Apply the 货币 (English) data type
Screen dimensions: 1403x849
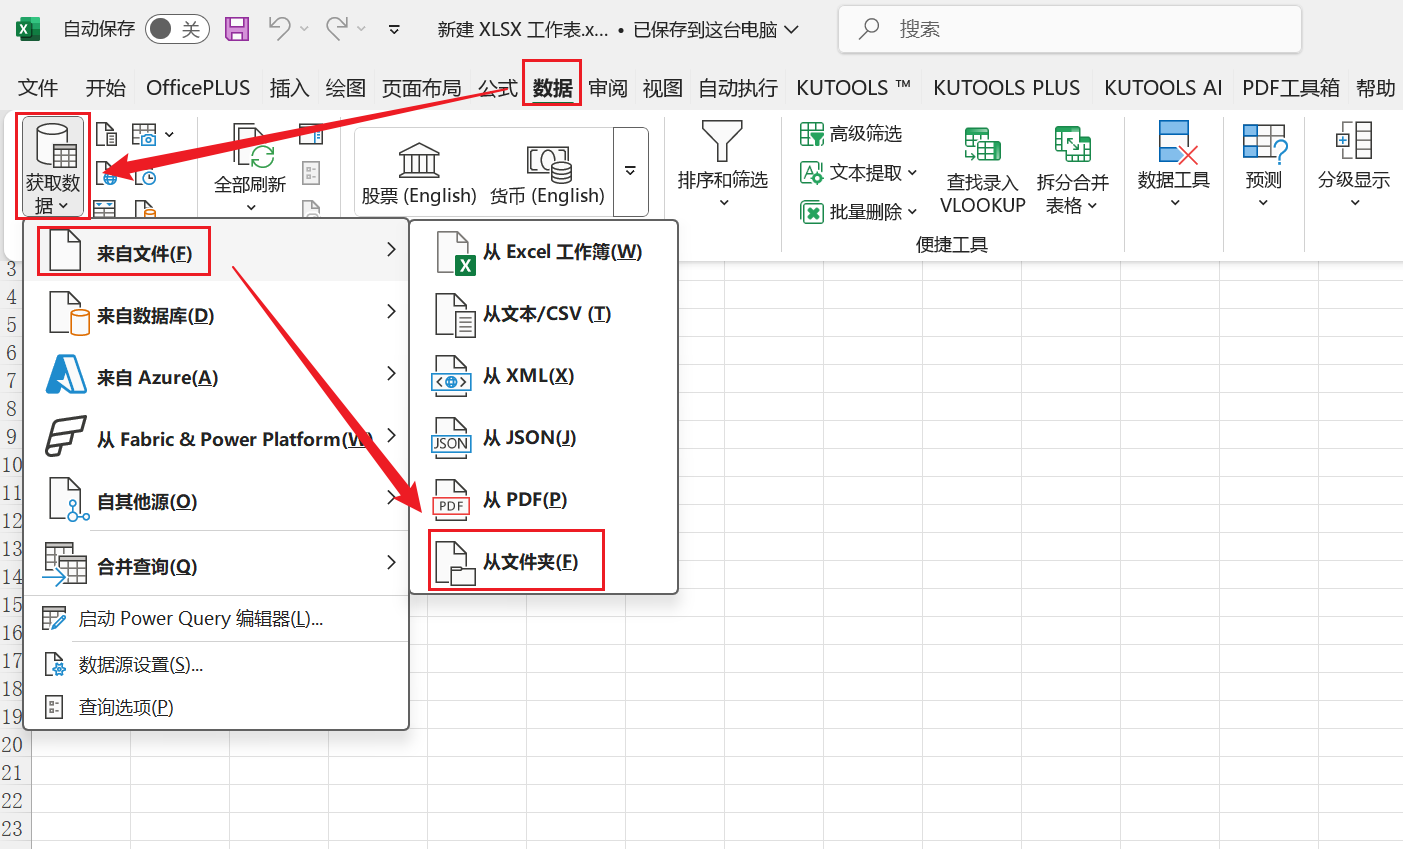[x=548, y=170]
